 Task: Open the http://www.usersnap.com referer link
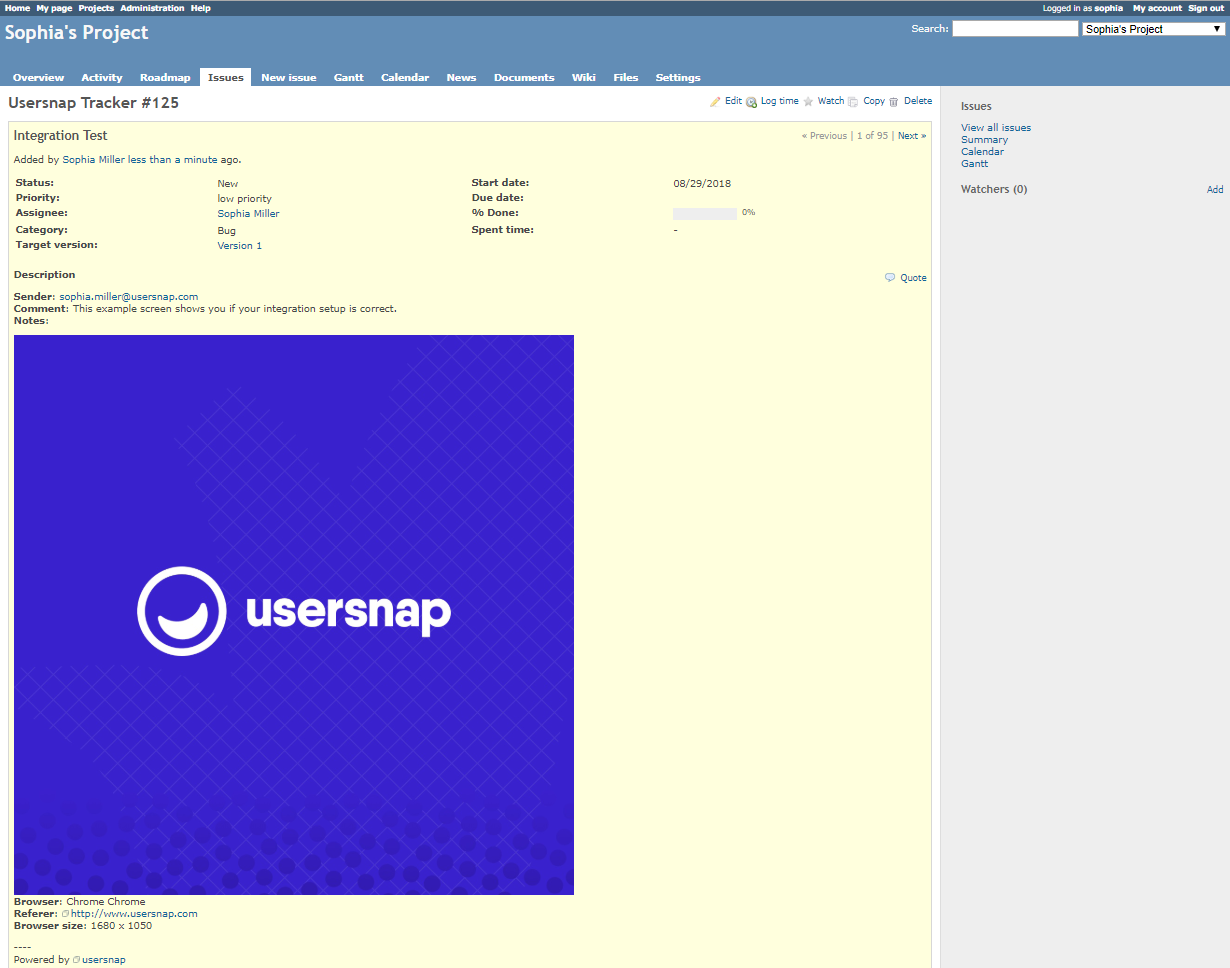click(134, 914)
